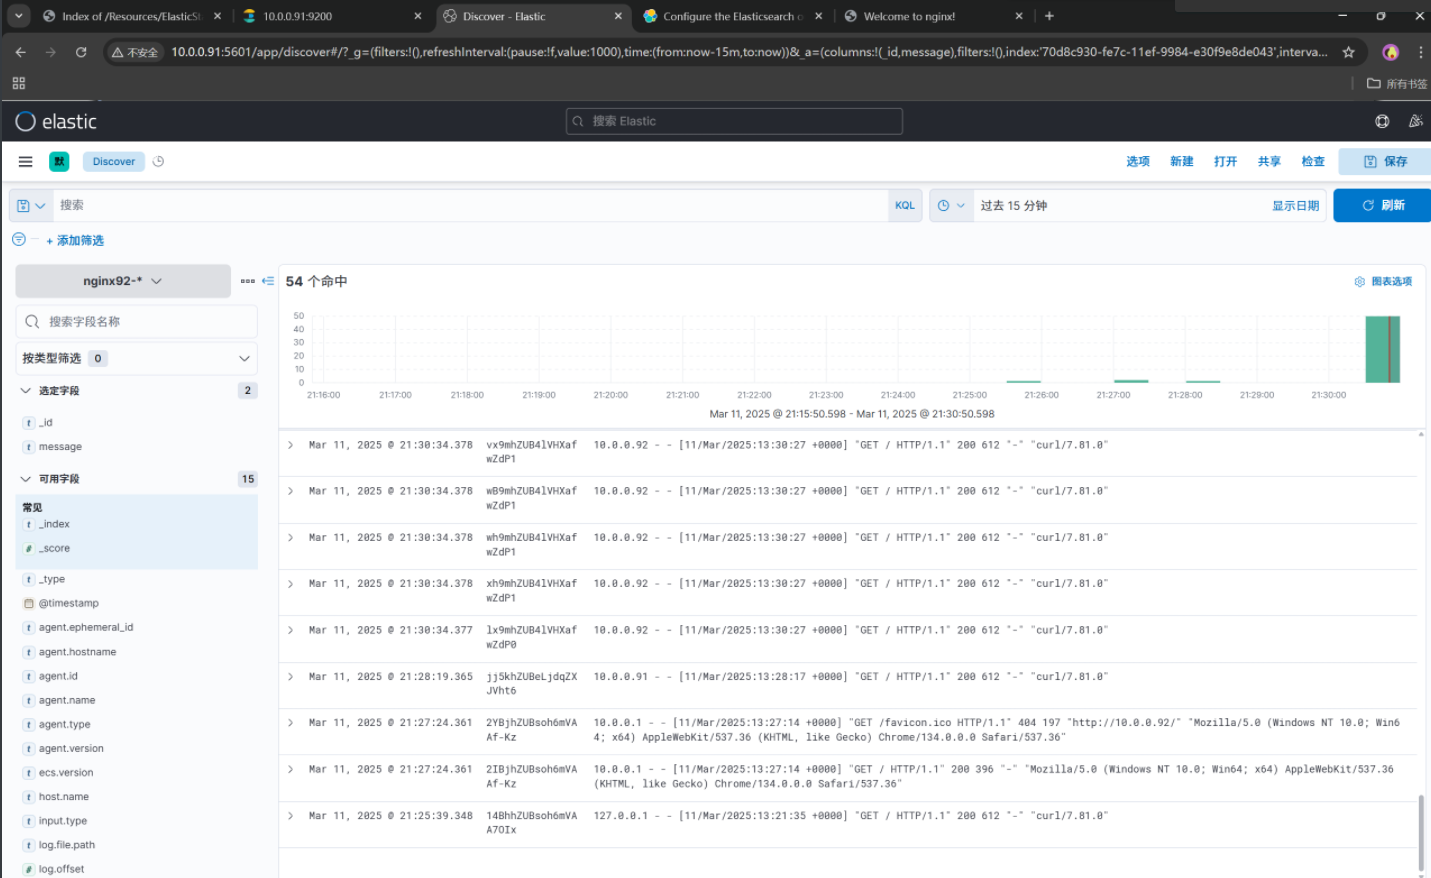The image size is (1431, 878).
Task: Click the Discover breadcrumb button
Action: pos(114,161)
